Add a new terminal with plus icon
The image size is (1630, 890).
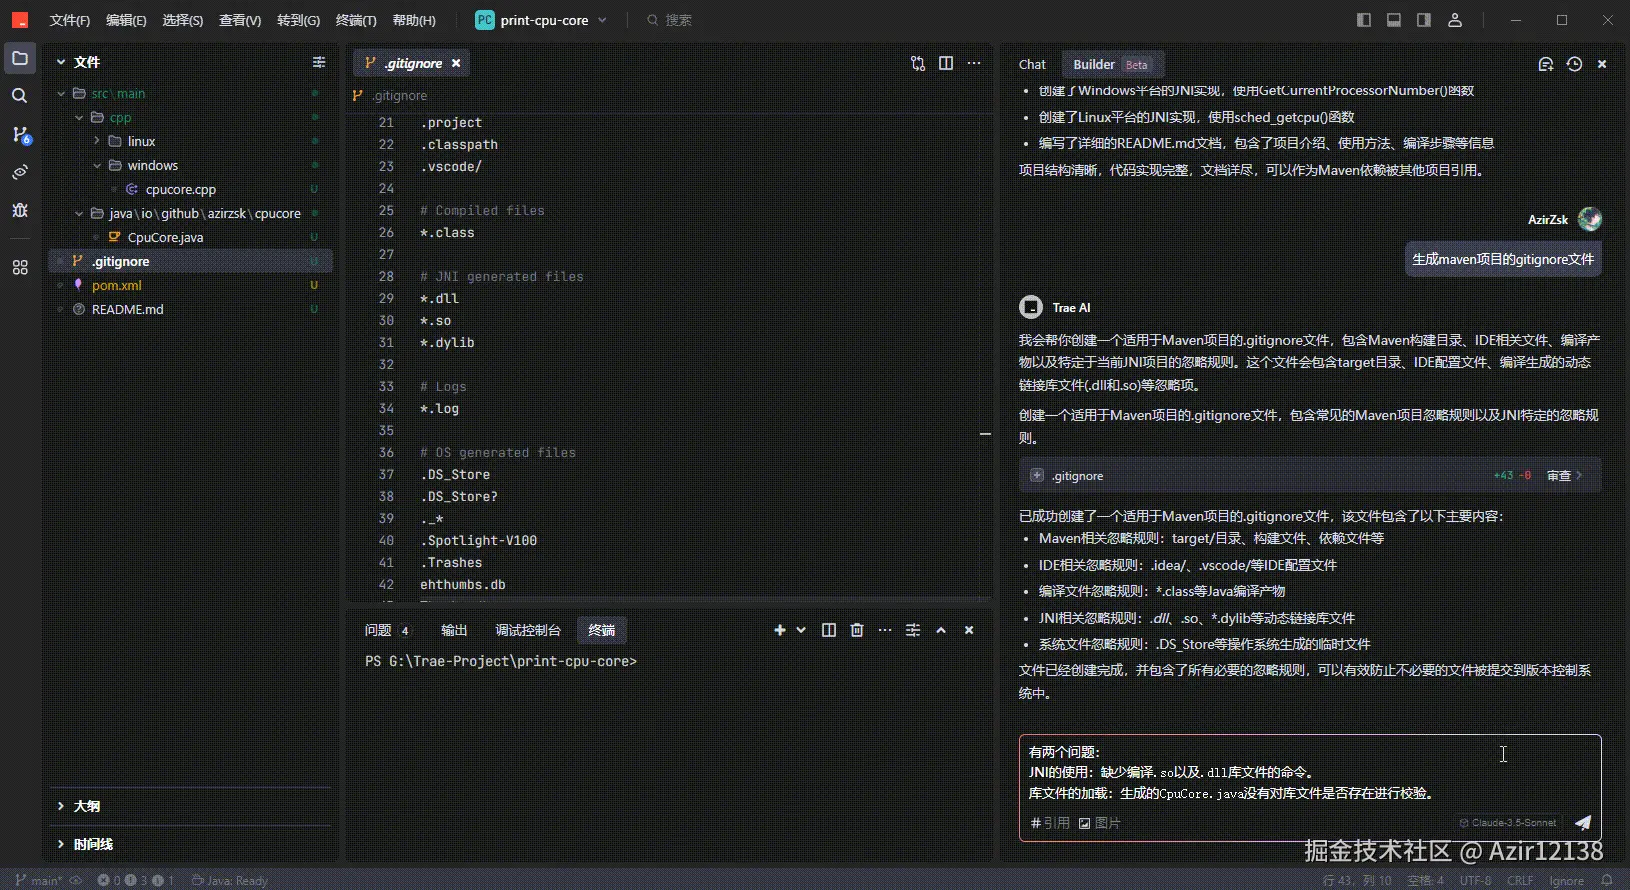point(780,630)
